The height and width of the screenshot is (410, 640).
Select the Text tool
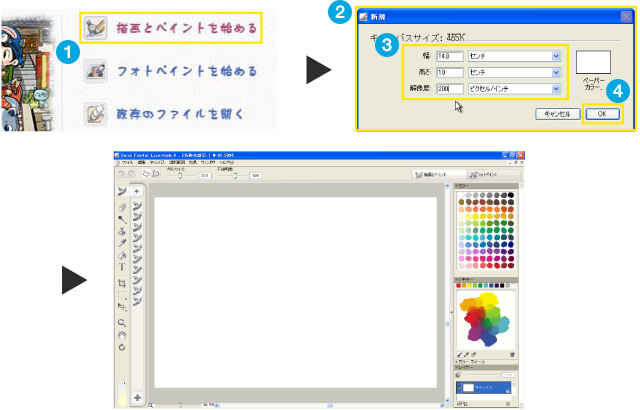(x=122, y=267)
